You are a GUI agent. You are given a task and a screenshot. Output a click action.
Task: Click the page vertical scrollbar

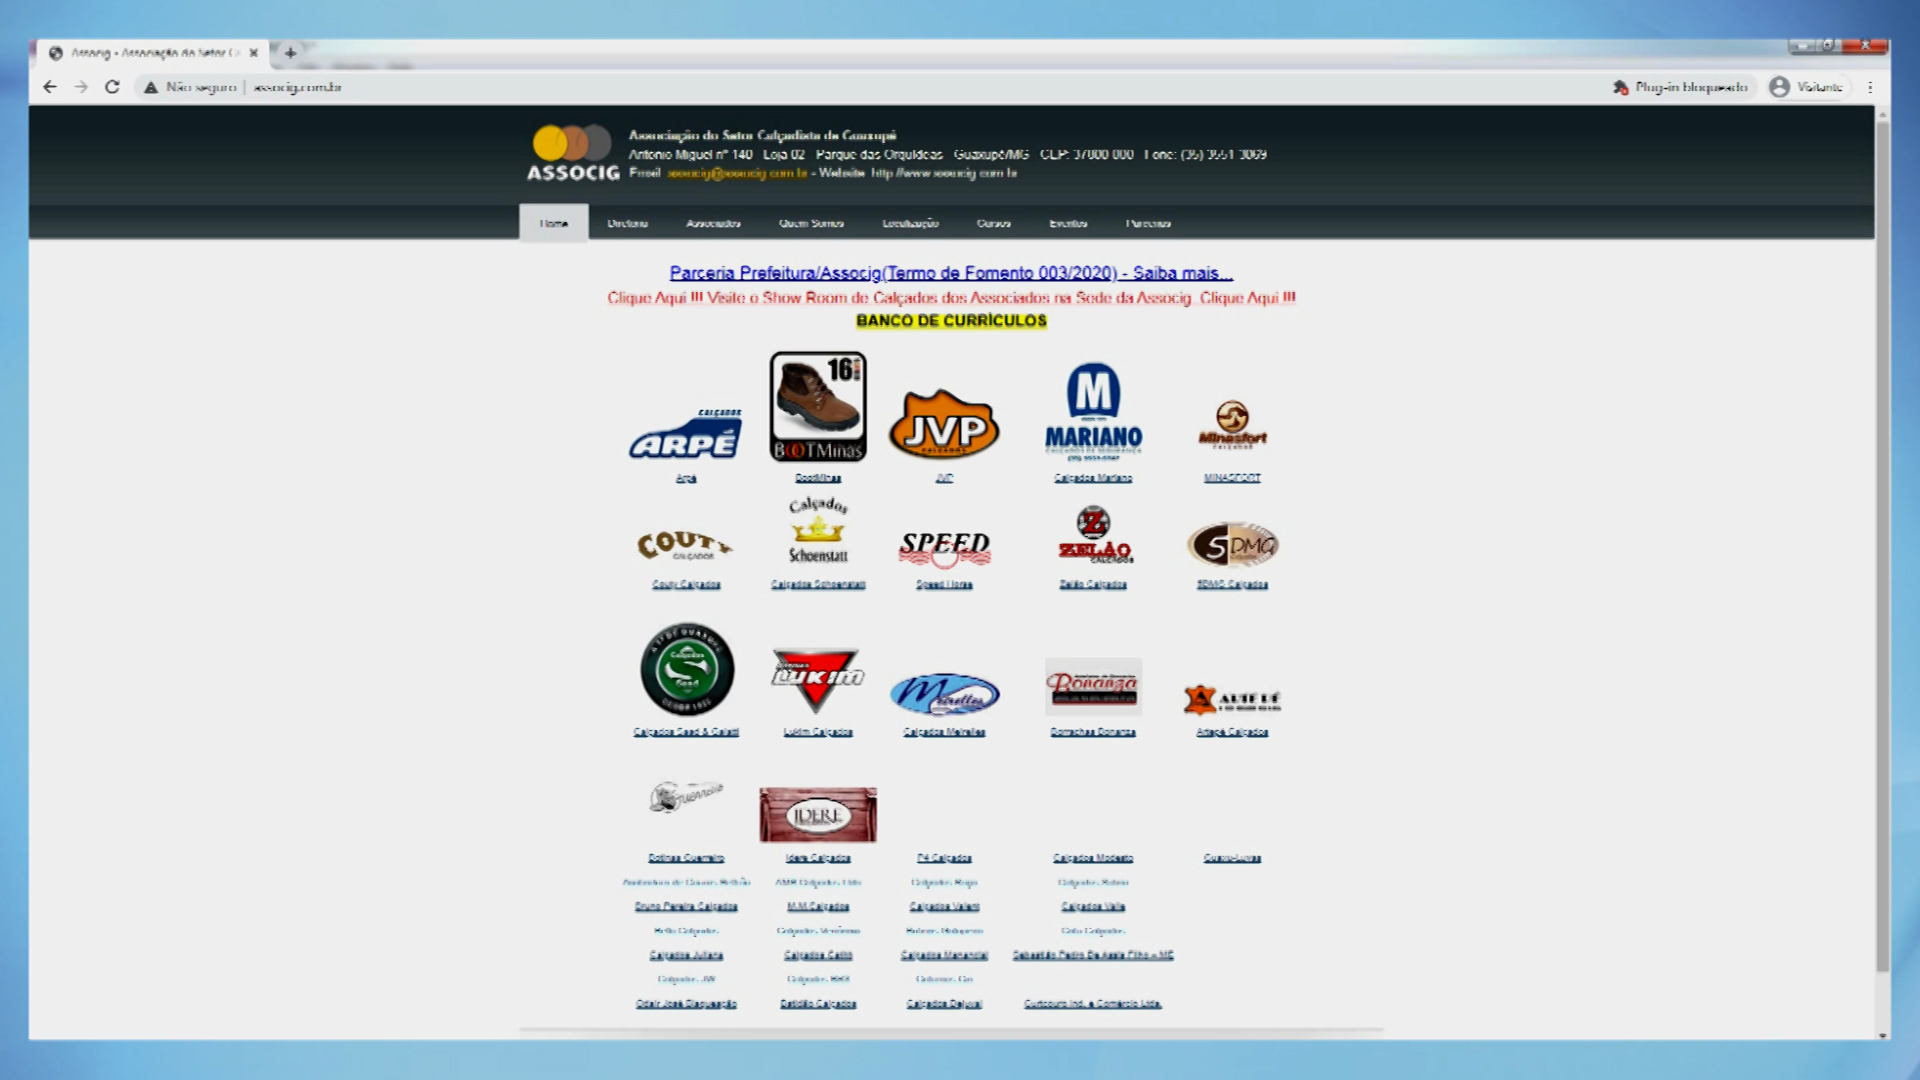(x=1883, y=545)
